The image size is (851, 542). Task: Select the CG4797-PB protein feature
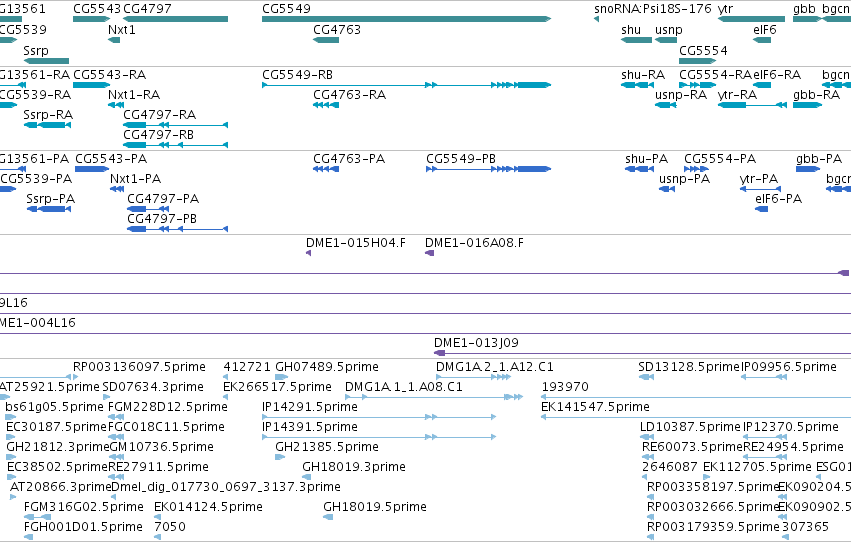[177, 229]
